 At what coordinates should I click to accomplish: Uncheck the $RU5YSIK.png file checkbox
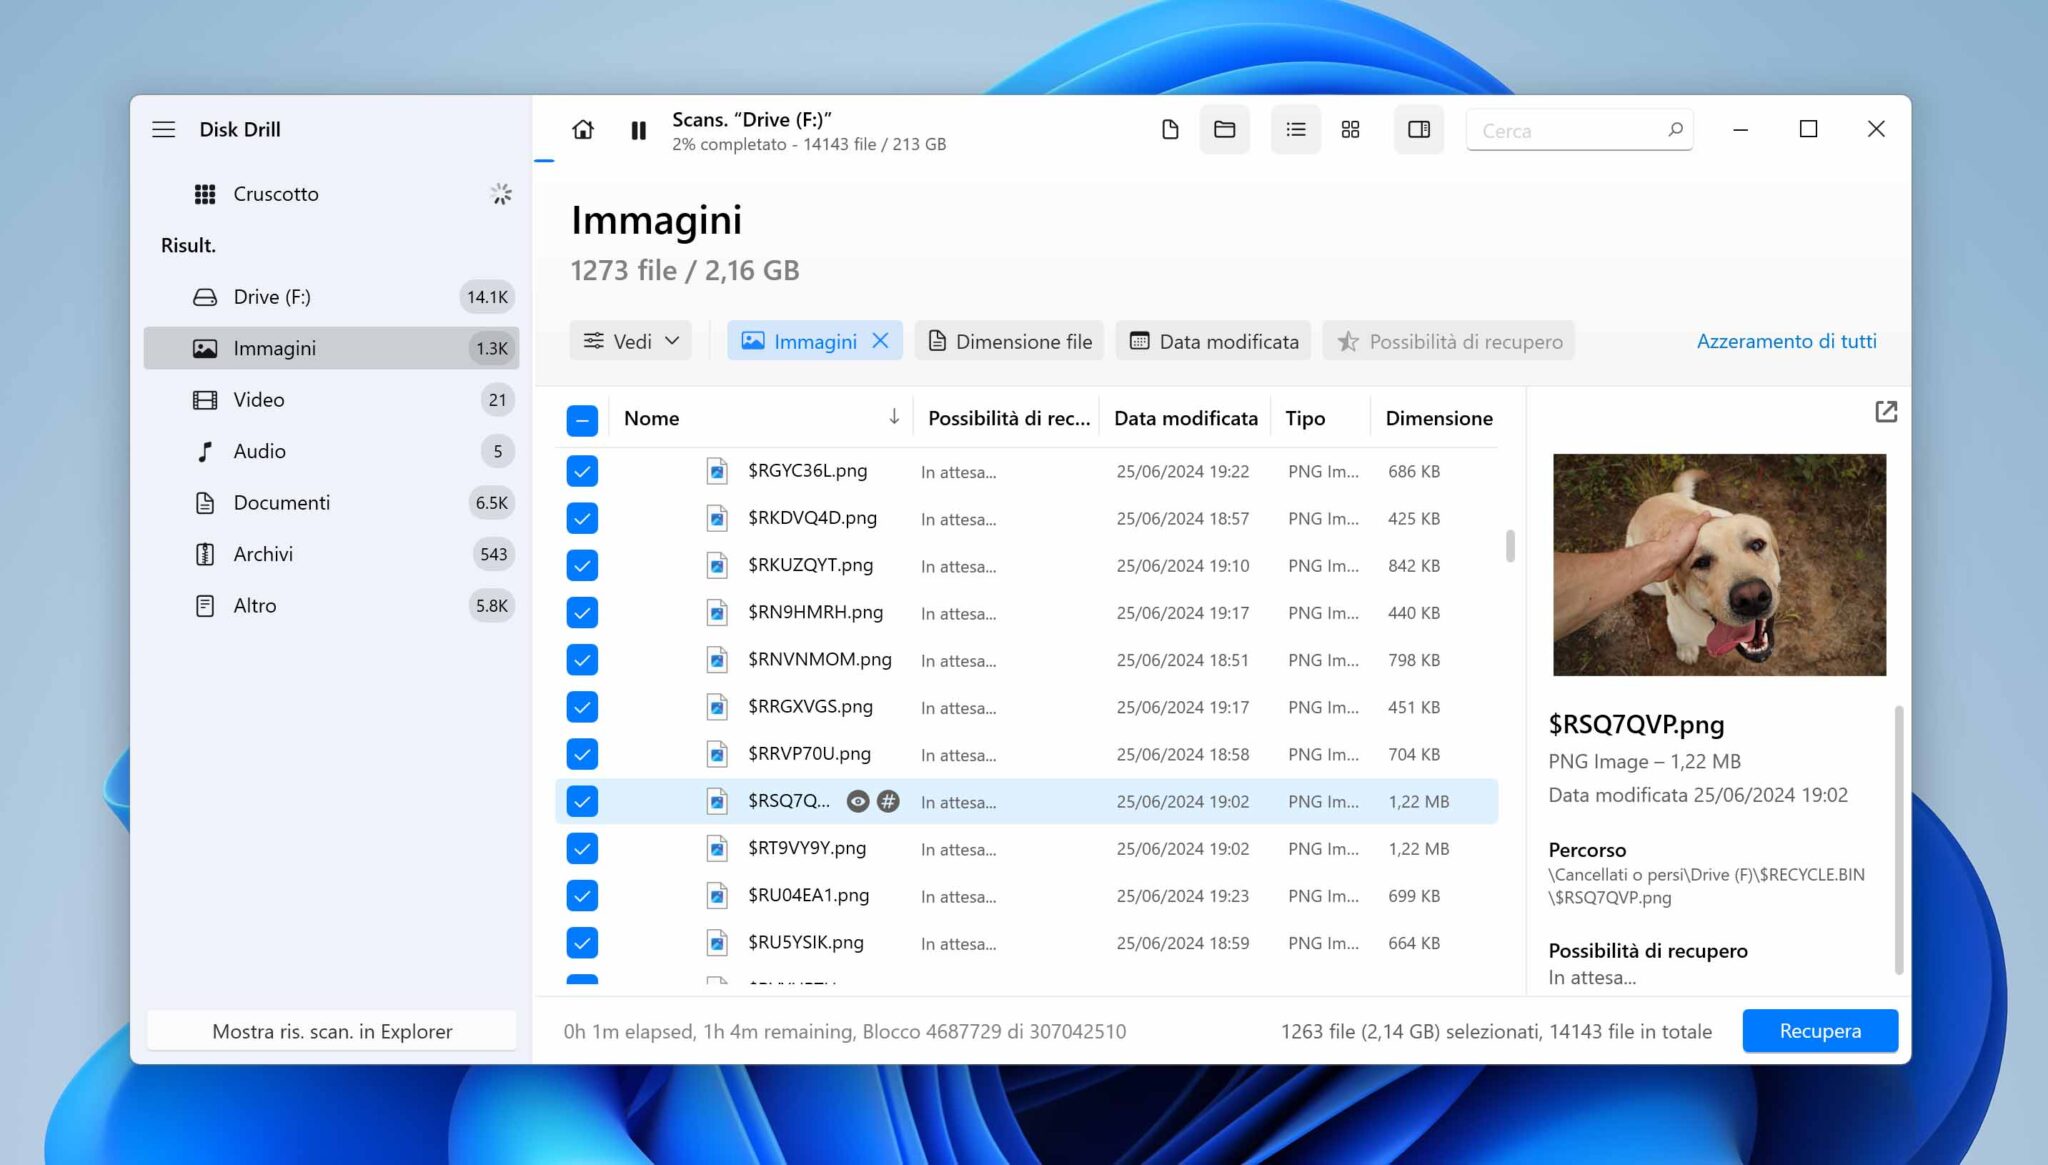(582, 943)
